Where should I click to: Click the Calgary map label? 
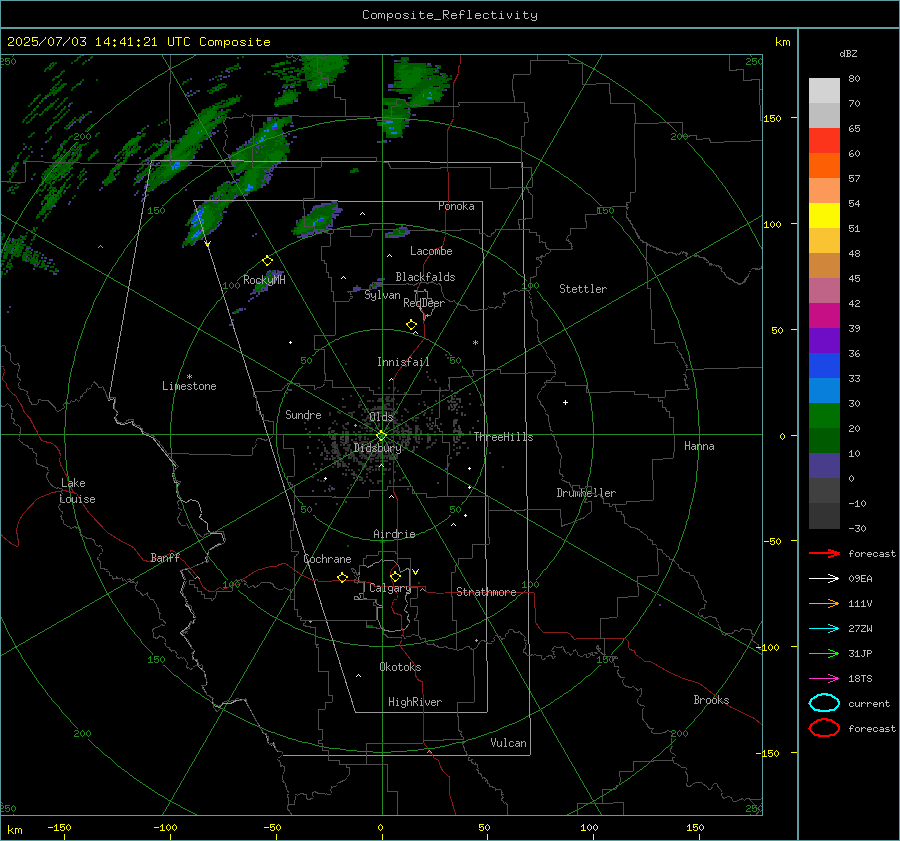pos(390,588)
